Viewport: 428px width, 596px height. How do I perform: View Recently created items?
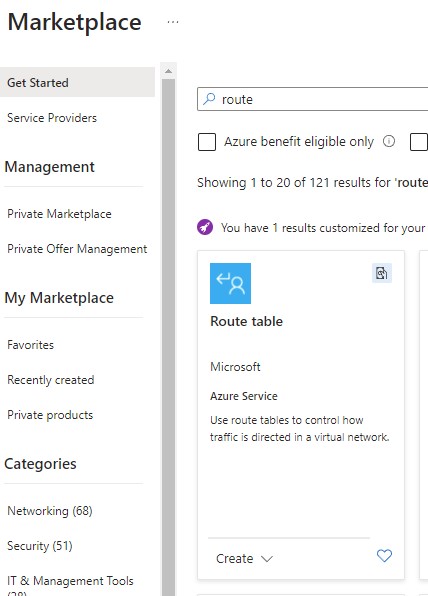coord(51,380)
